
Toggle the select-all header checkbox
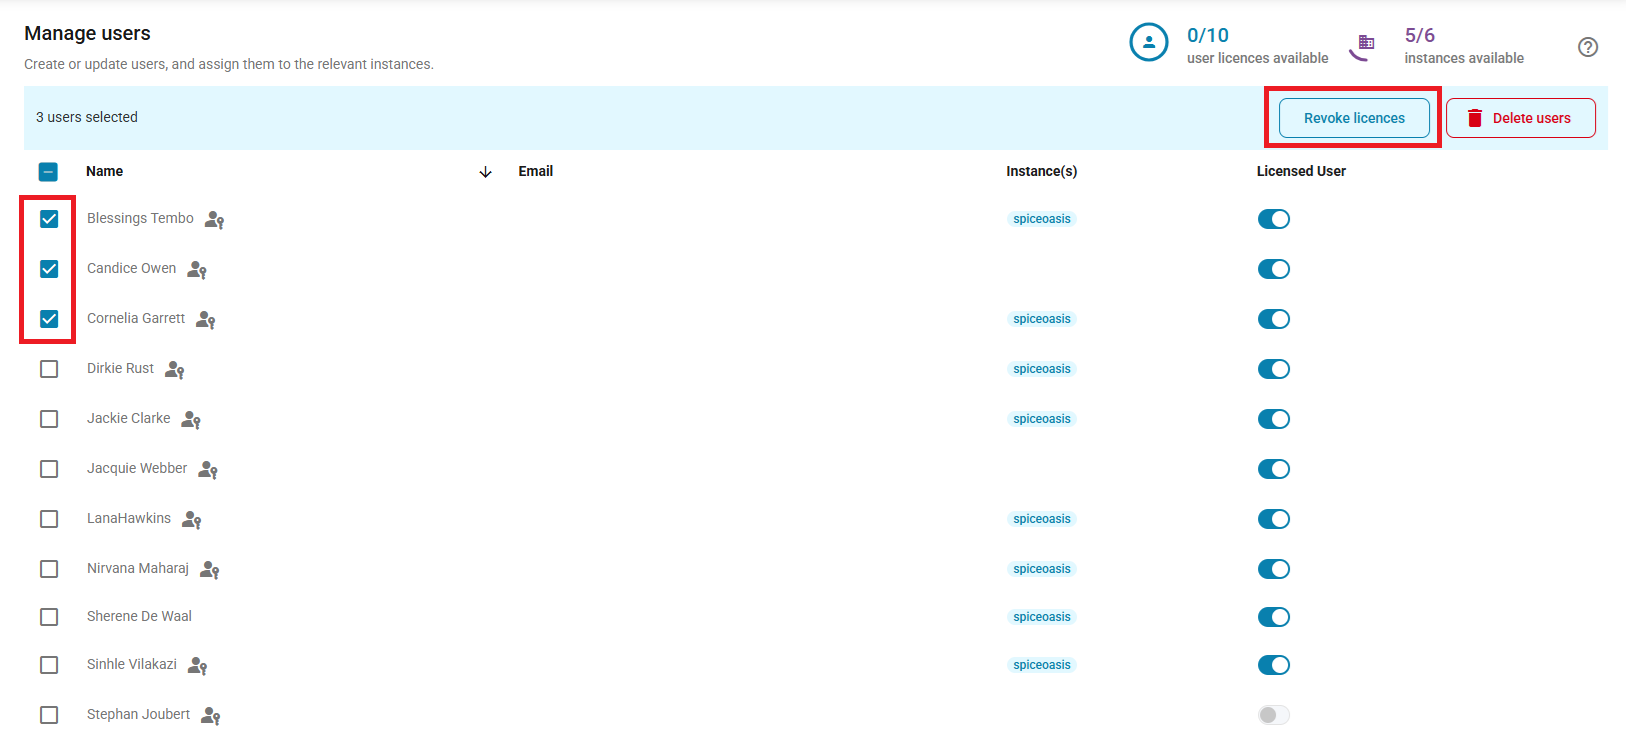pos(48,172)
